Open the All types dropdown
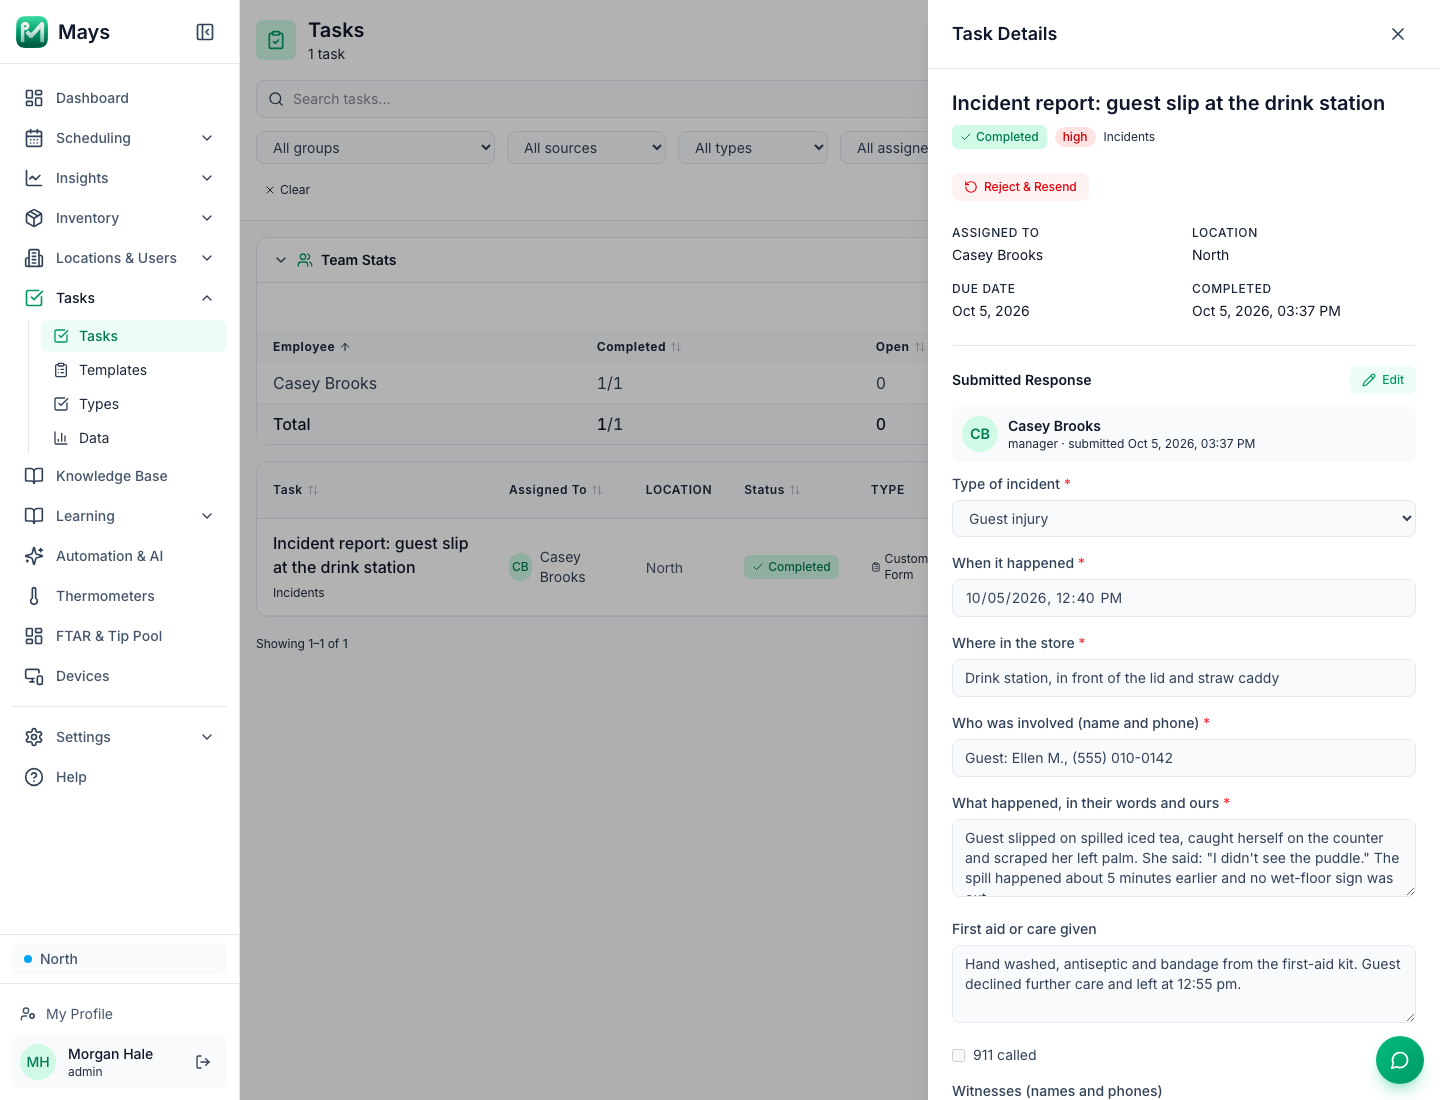Viewport: 1440px width, 1100px height. point(753,148)
